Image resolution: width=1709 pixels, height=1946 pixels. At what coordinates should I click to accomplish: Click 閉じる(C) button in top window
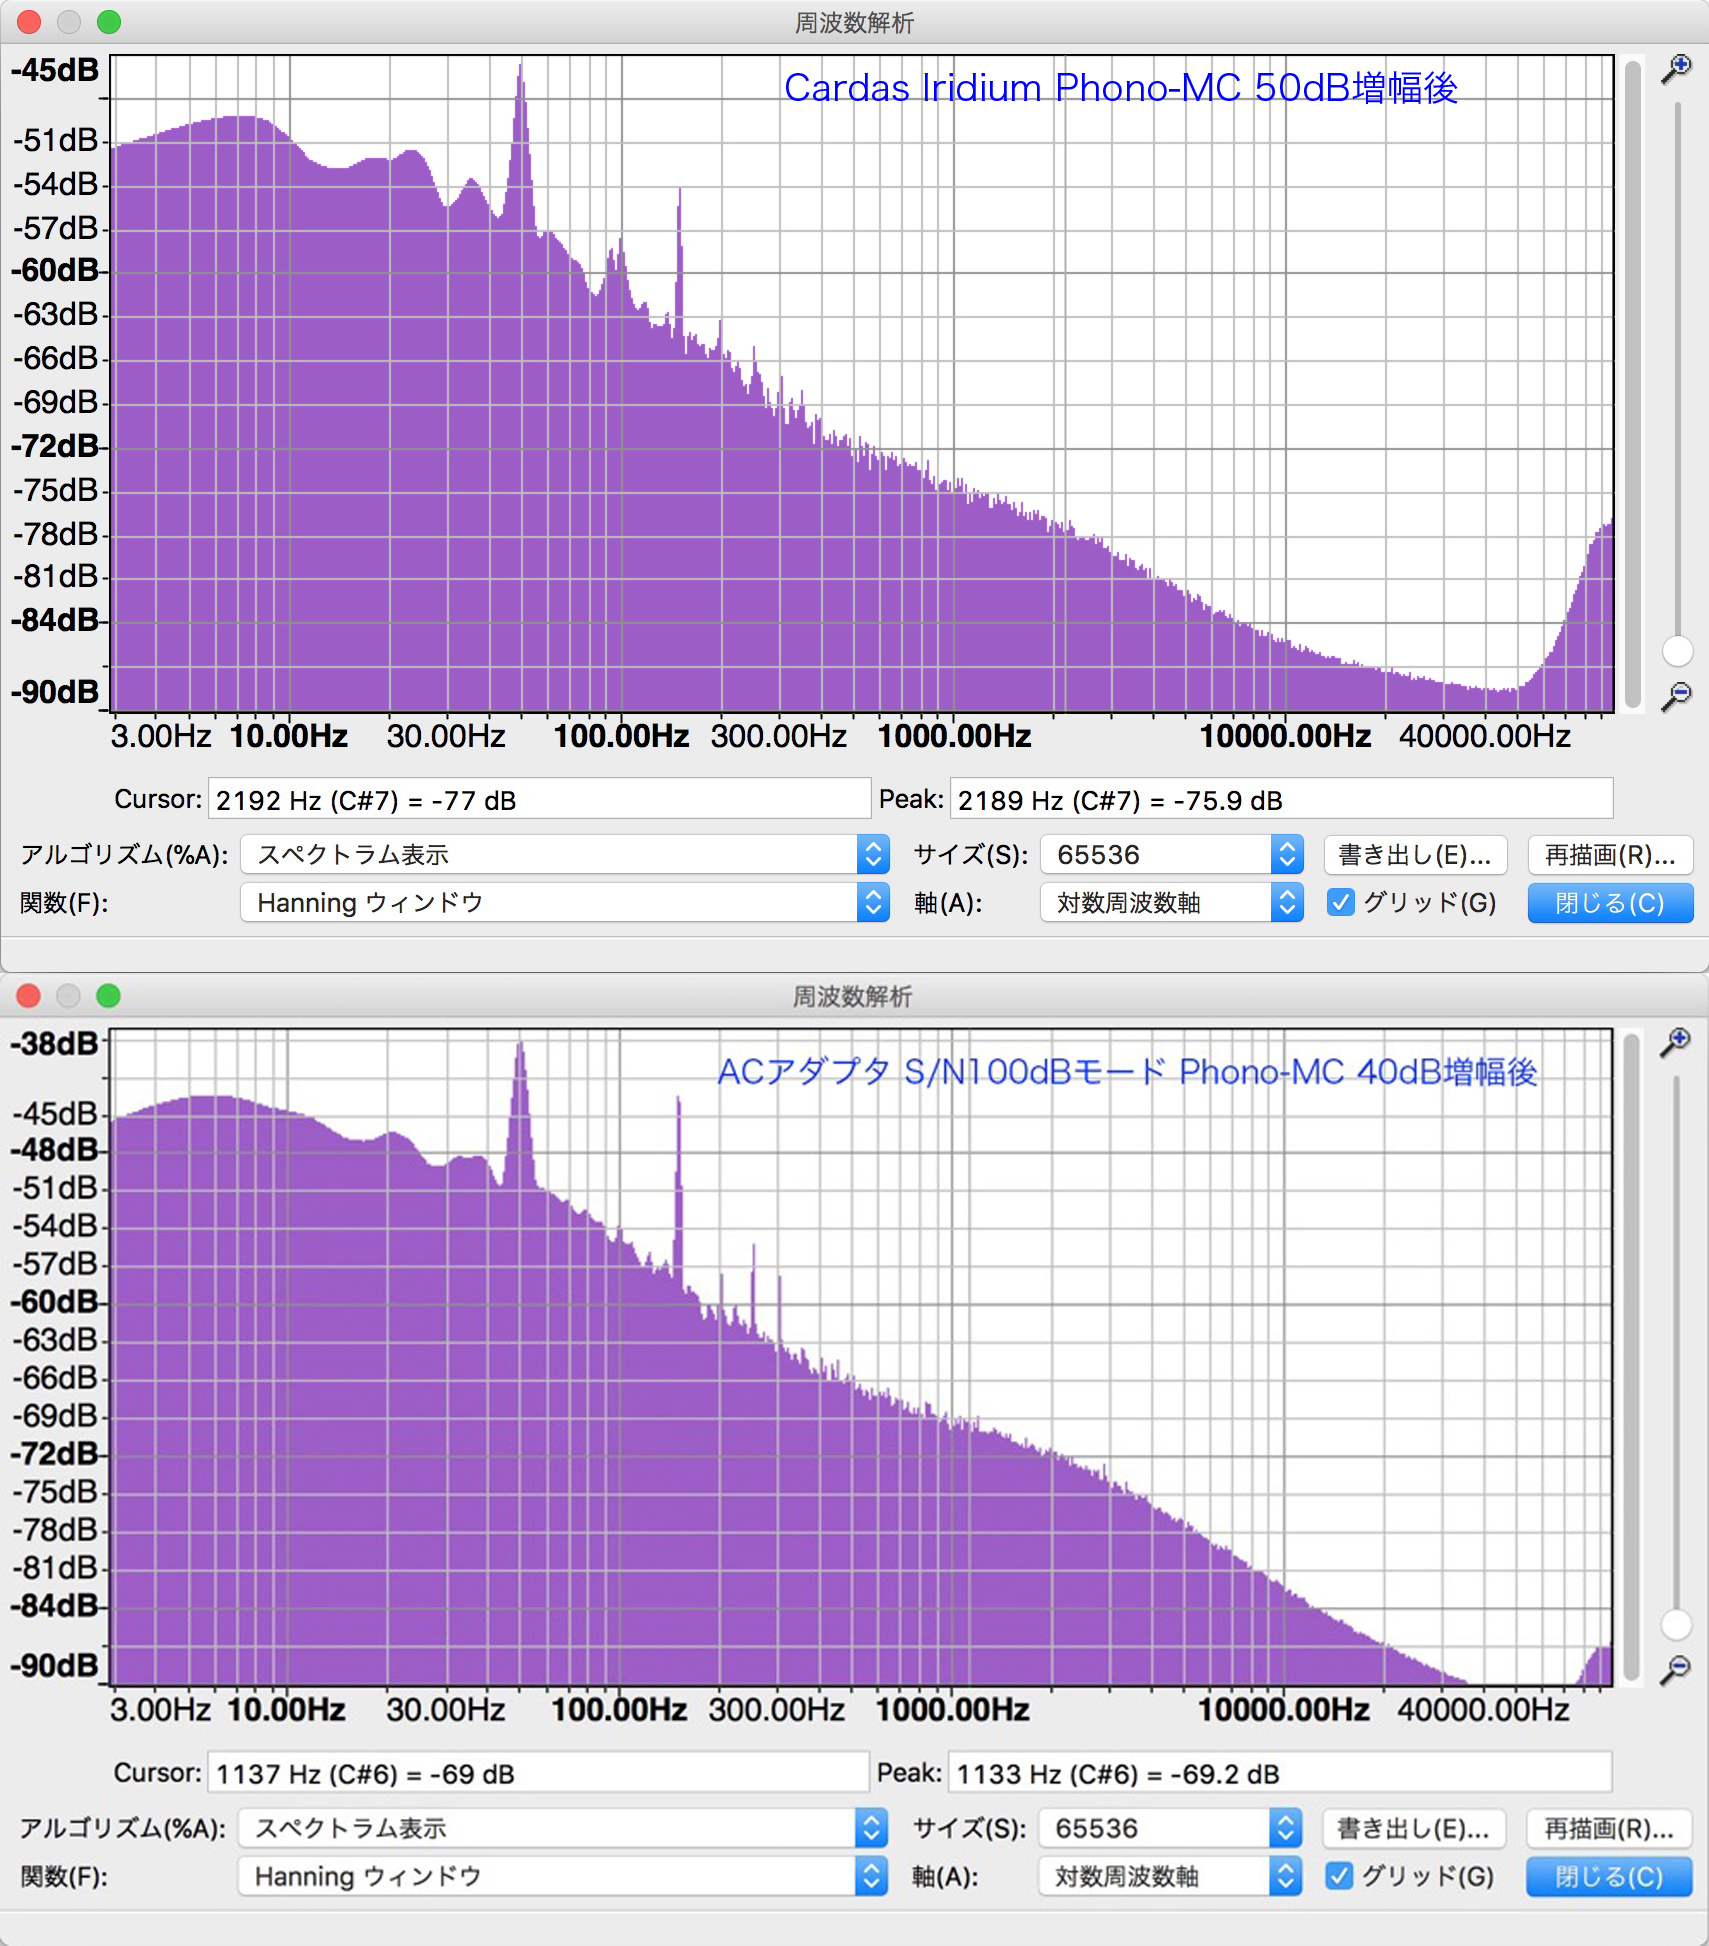[1610, 903]
